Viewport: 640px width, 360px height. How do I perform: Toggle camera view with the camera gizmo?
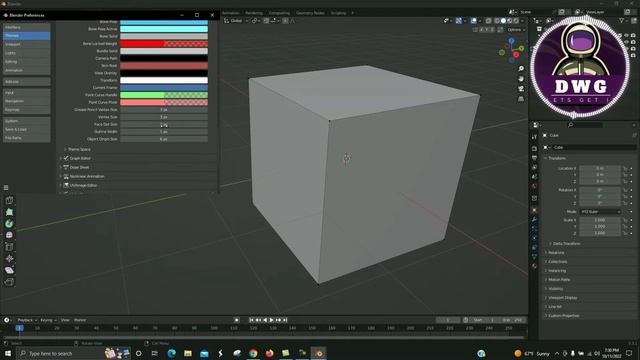(x=521, y=89)
